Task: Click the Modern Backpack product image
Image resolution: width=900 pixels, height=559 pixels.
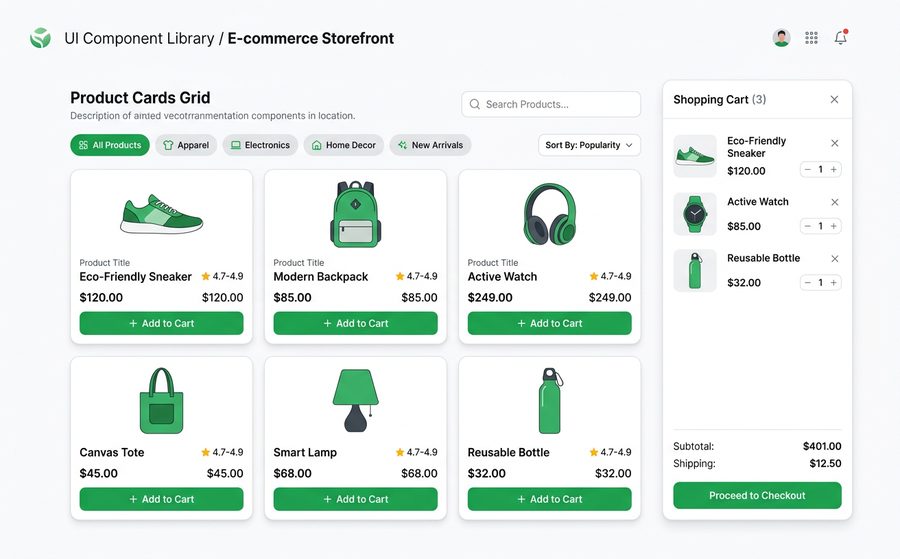Action: [355, 214]
